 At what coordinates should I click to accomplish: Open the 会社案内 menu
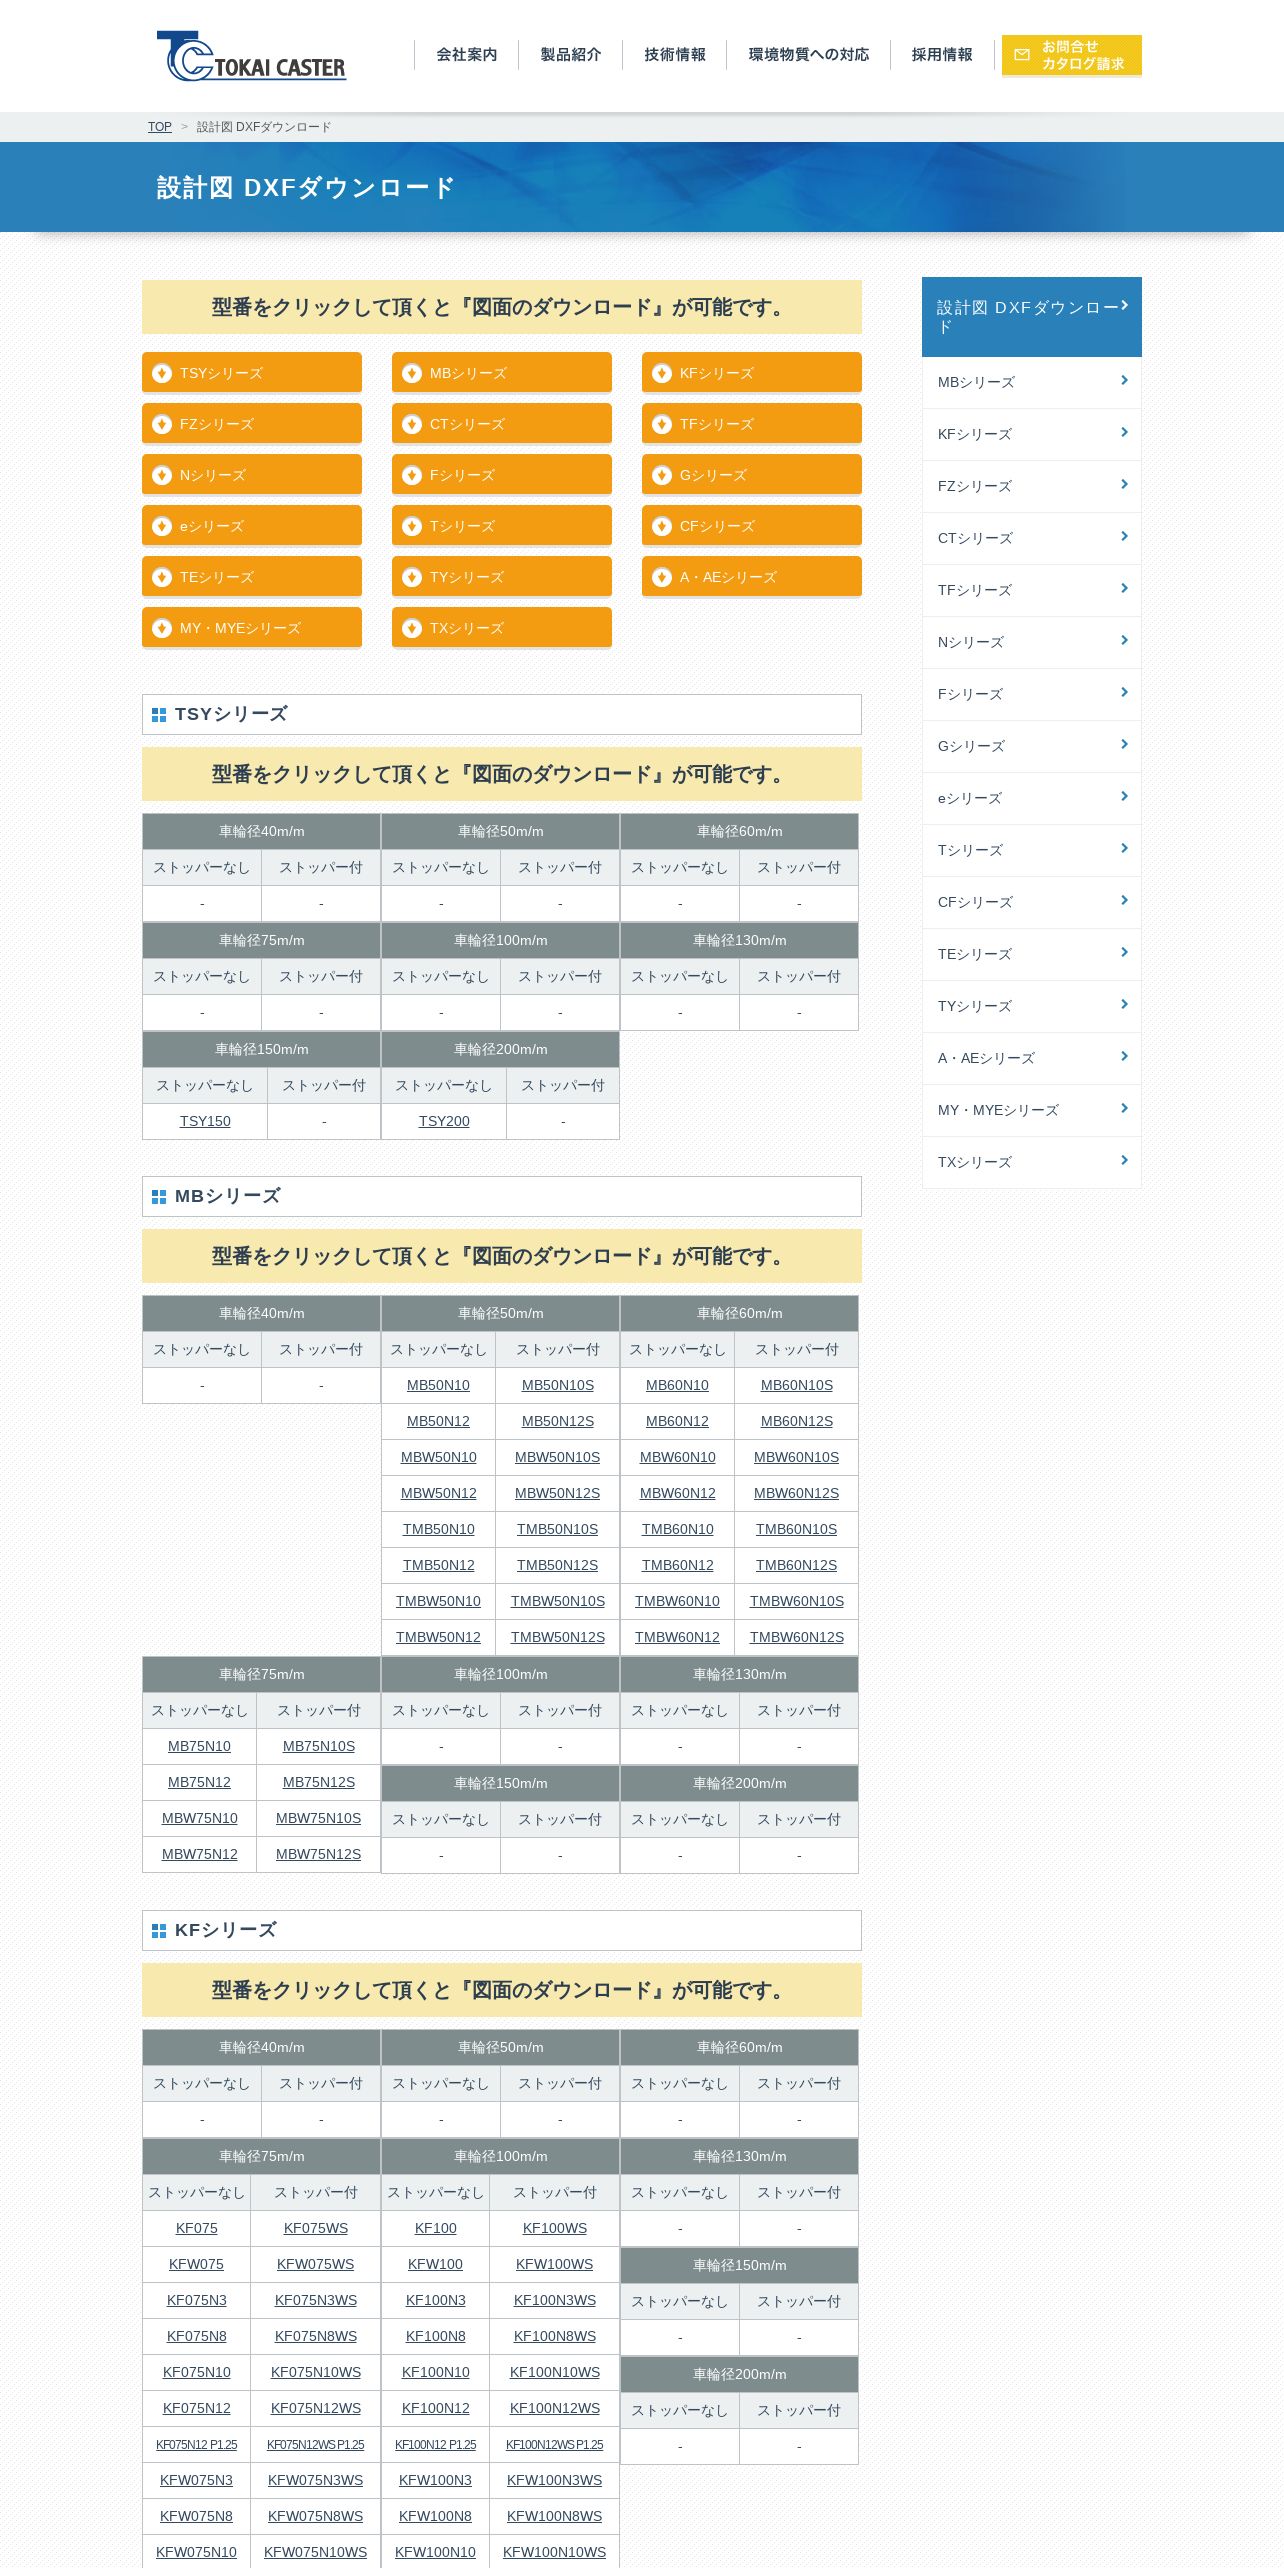click(x=467, y=55)
